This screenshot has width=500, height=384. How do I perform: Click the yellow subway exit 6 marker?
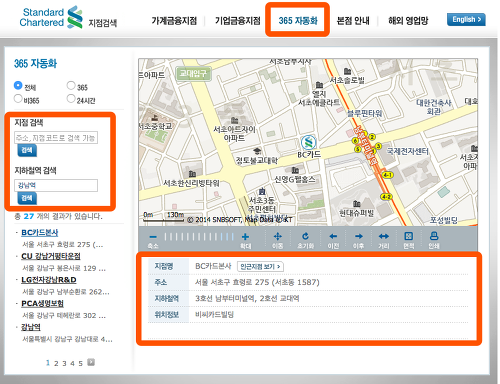pyautogui.click(x=355, y=141)
